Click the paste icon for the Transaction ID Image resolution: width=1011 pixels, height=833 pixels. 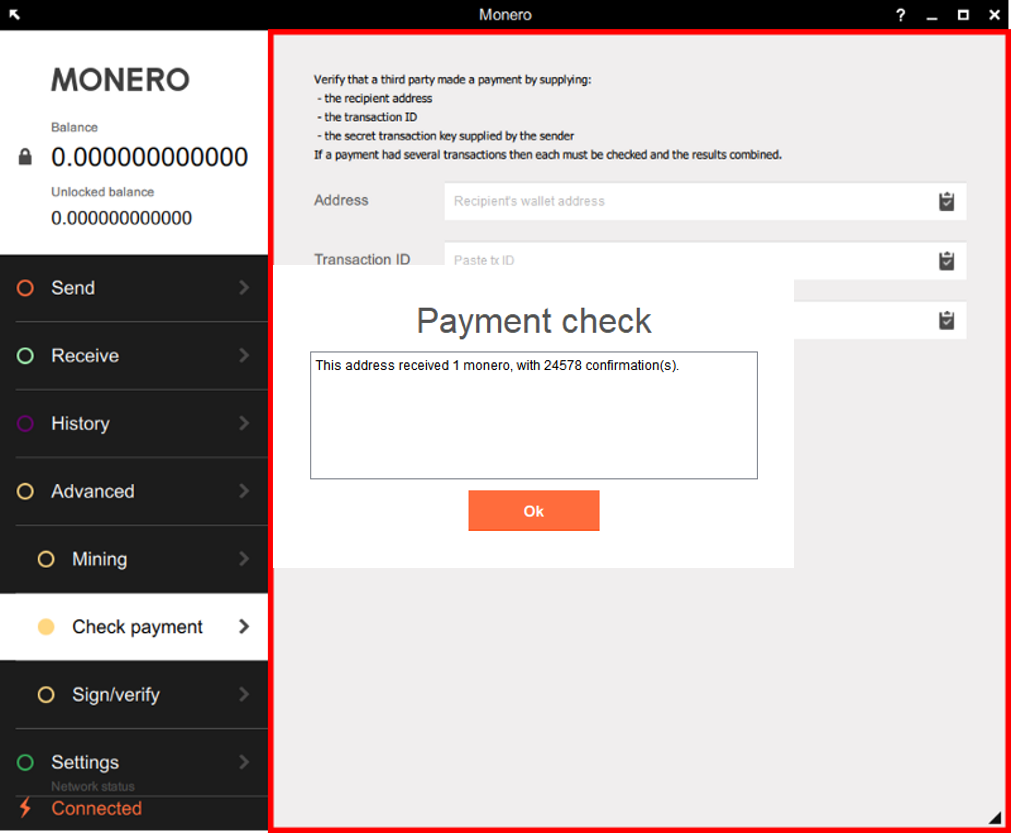946,260
